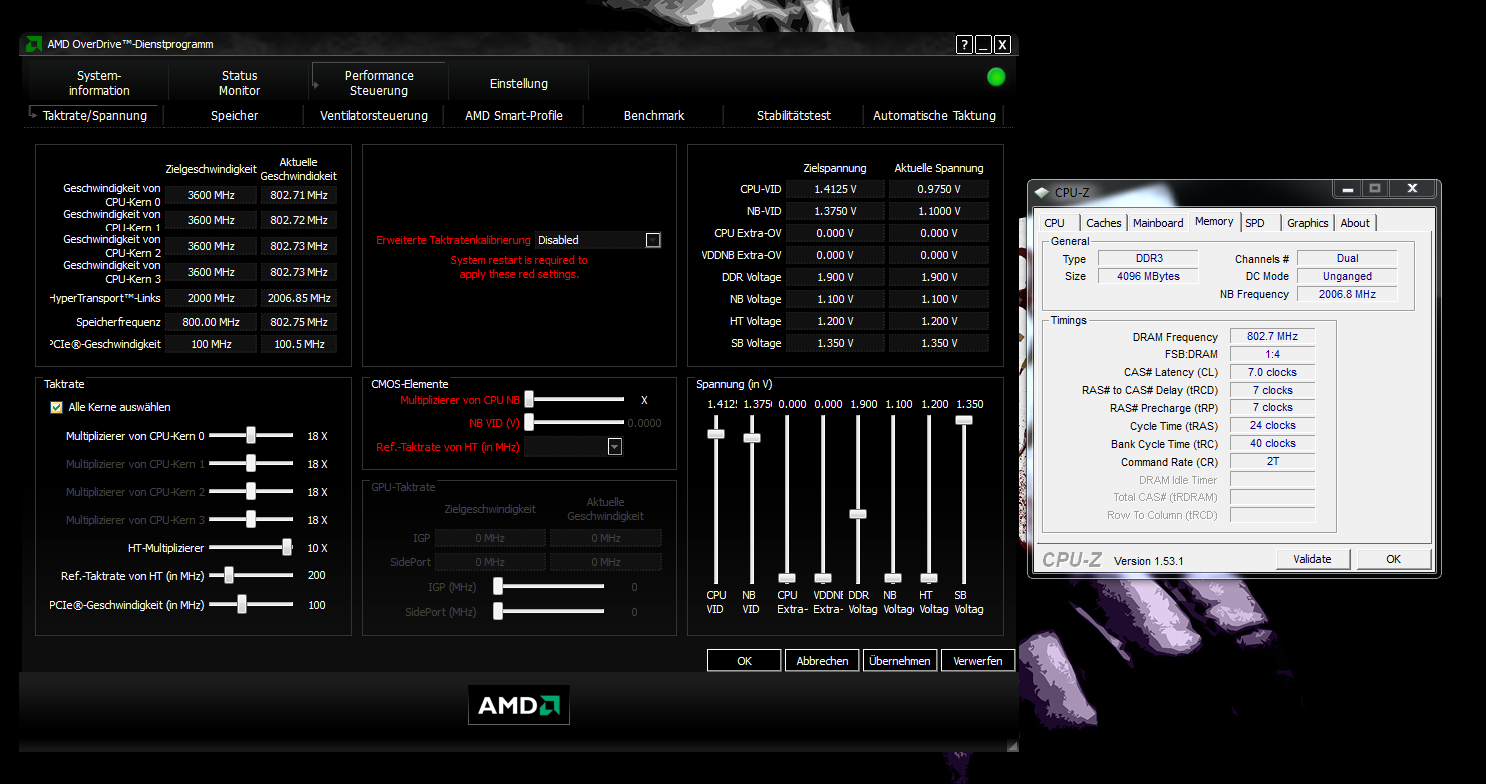Click the NB Voltage vertical slider handle
The image size is (1486, 784).
pos(893,578)
